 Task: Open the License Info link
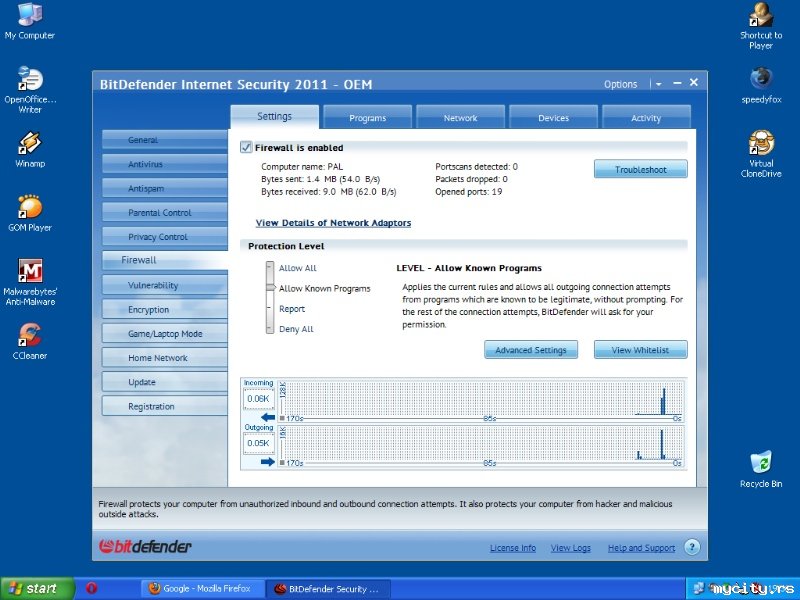513,548
